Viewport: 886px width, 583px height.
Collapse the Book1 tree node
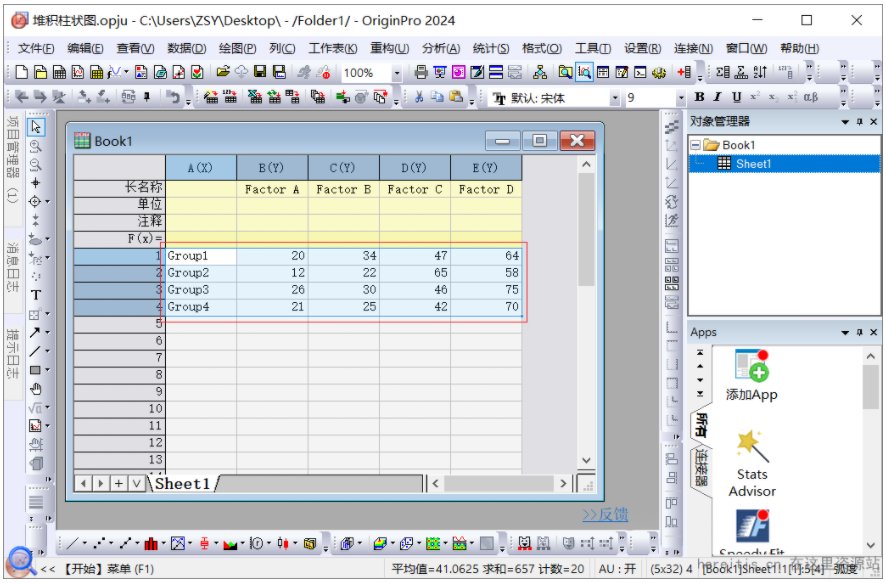(696, 145)
